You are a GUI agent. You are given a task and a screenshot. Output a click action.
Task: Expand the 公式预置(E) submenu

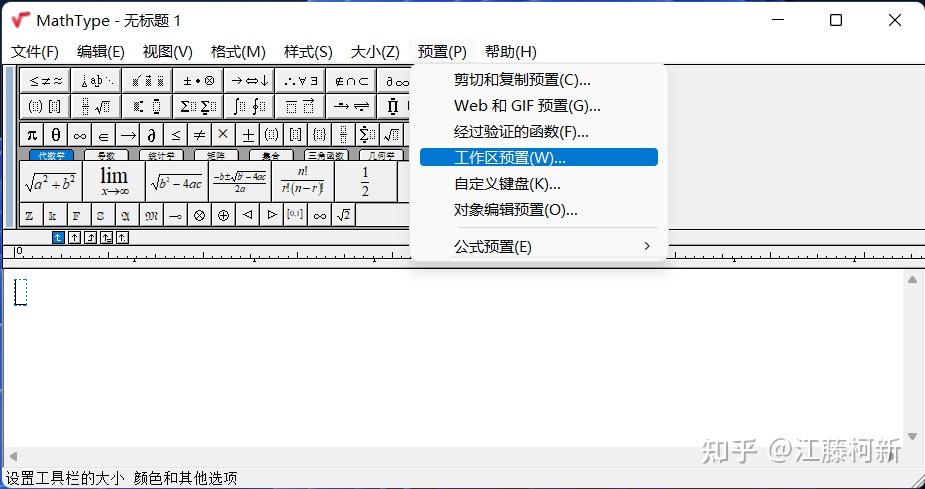click(539, 246)
